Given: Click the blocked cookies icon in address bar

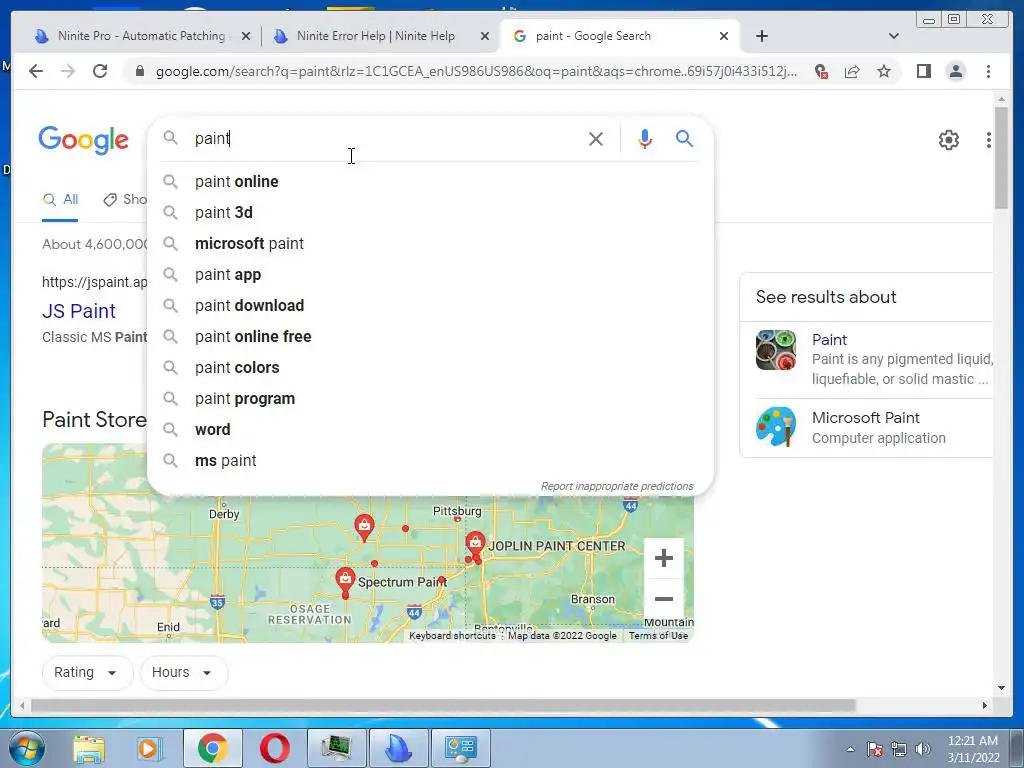Looking at the screenshot, I should (x=821, y=71).
